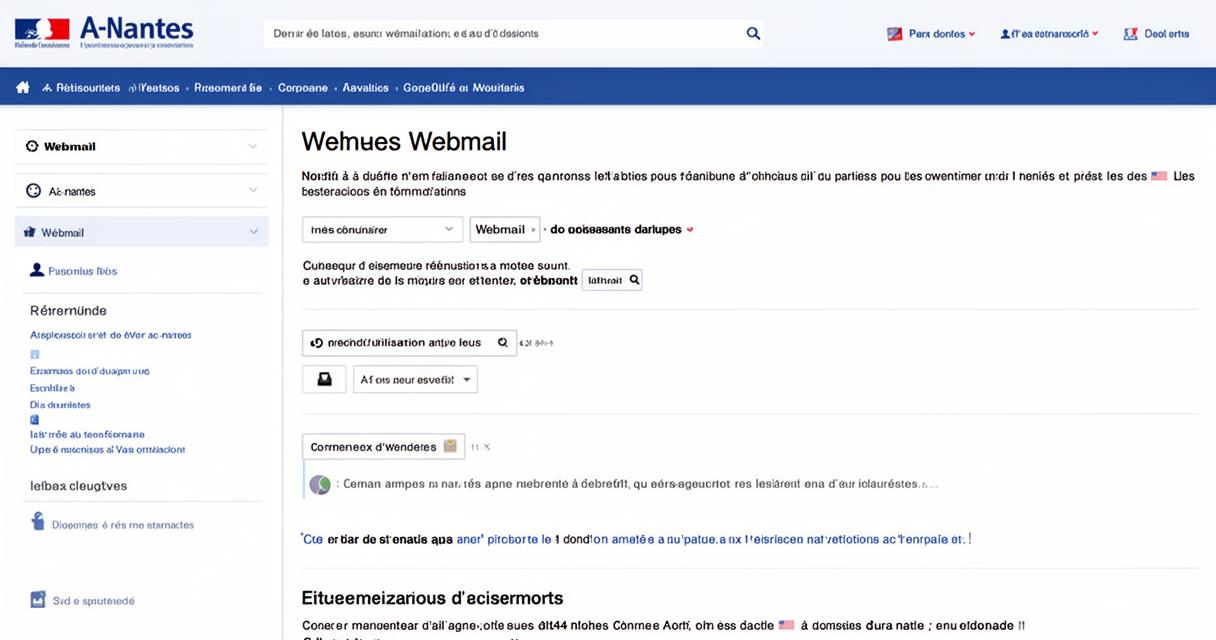Click the magnifier icon in the lathrait box

[633, 281]
